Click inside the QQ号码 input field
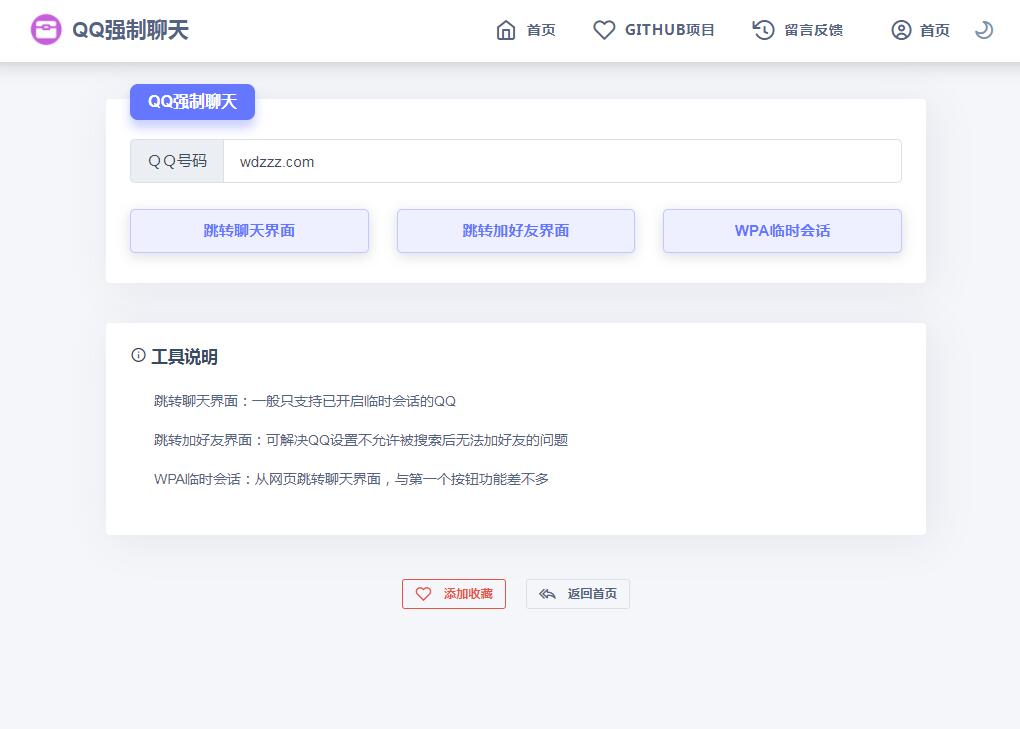The width and height of the screenshot is (1020, 729). click(560, 161)
